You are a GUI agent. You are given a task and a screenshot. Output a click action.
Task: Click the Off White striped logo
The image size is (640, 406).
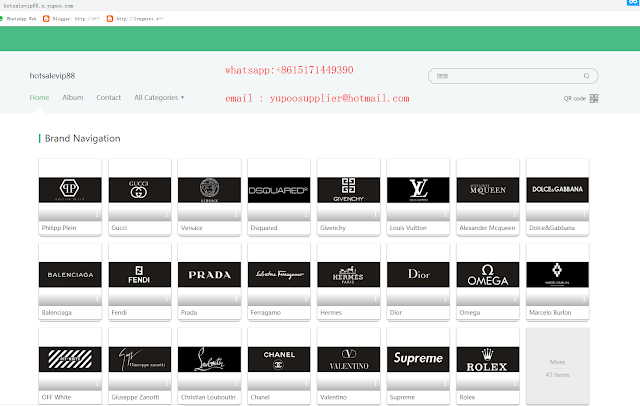[x=70, y=359]
